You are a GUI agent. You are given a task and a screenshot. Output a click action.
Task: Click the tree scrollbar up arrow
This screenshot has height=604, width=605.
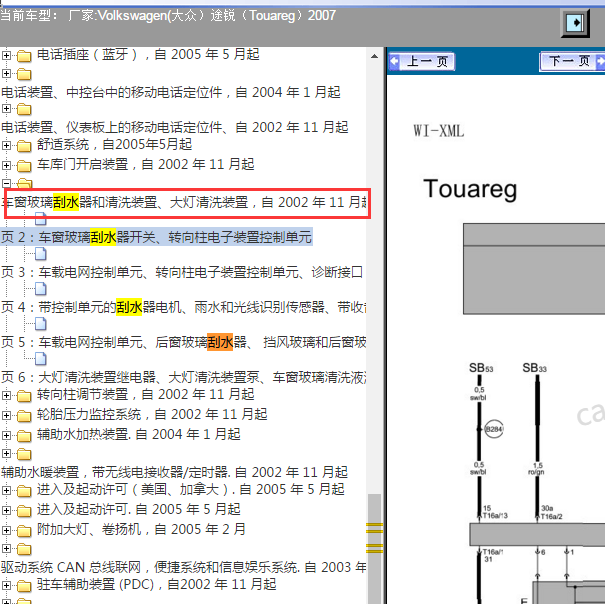coord(374,56)
